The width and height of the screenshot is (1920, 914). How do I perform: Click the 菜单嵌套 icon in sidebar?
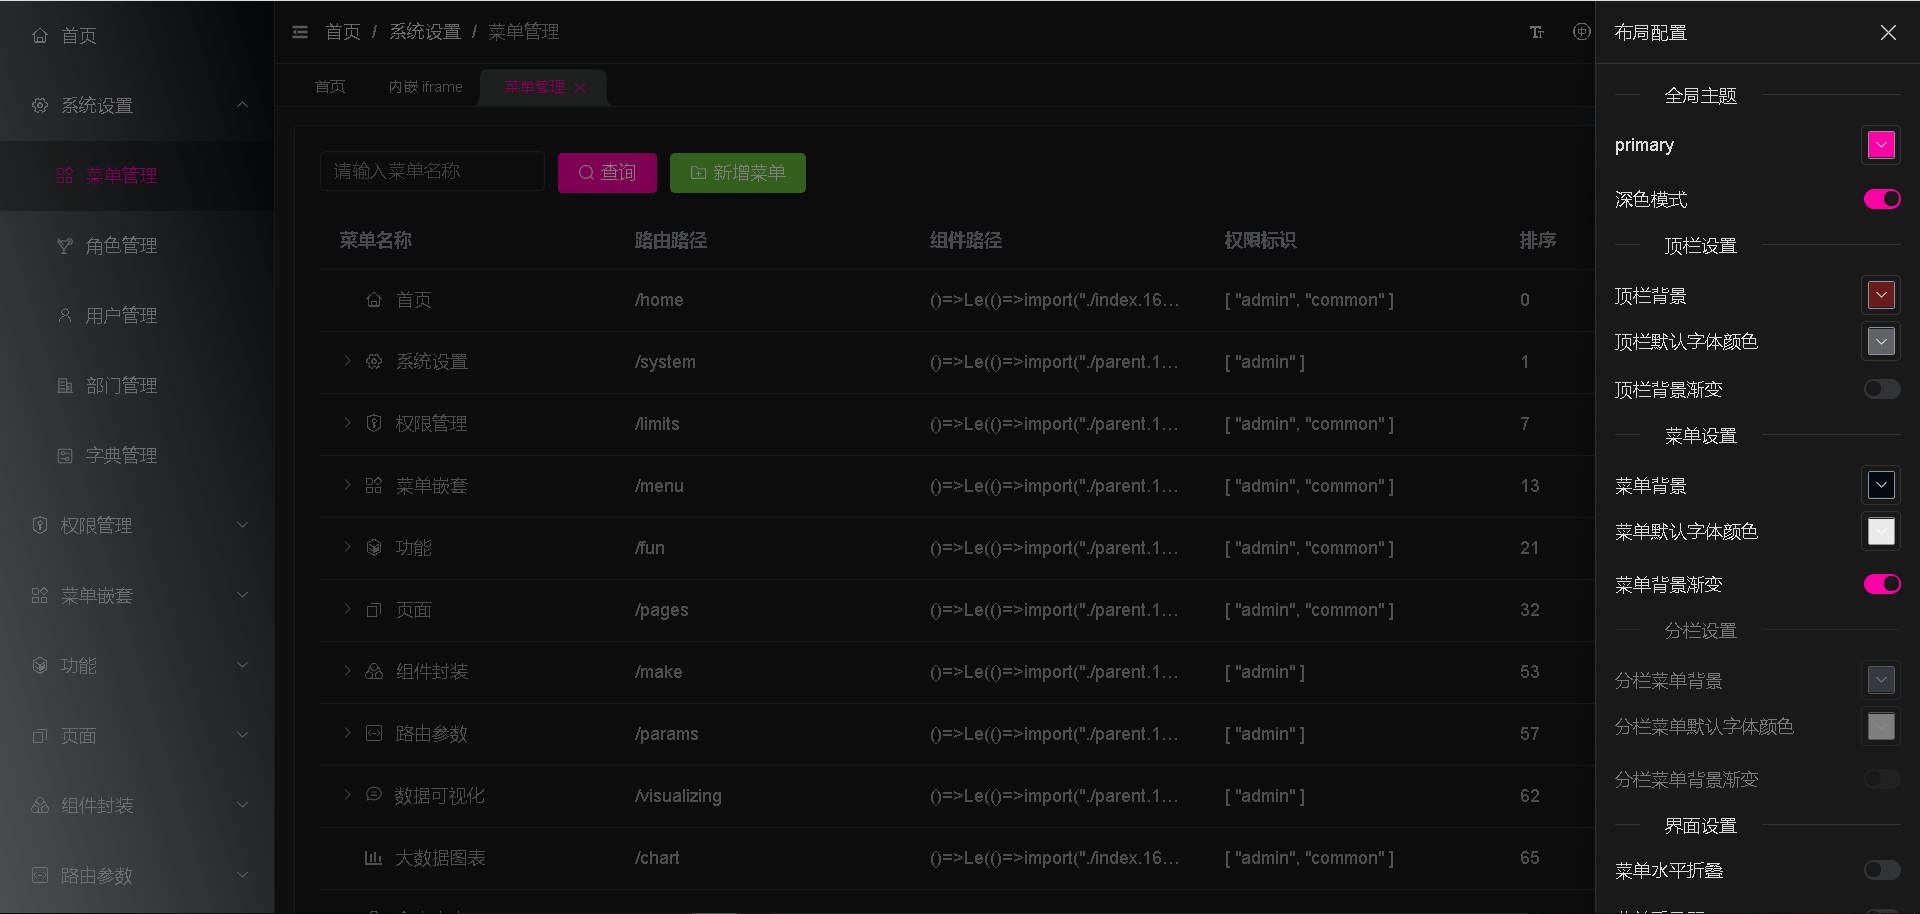[x=40, y=595]
